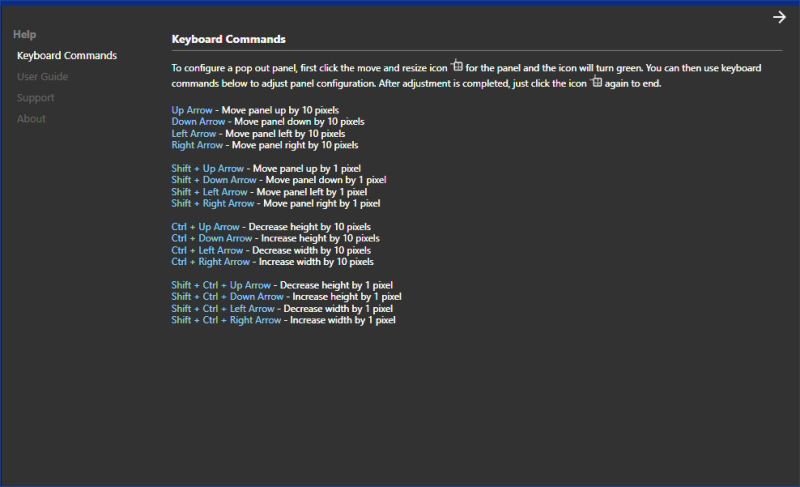Go to the Support page
This screenshot has width=800, height=487.
click(35, 98)
